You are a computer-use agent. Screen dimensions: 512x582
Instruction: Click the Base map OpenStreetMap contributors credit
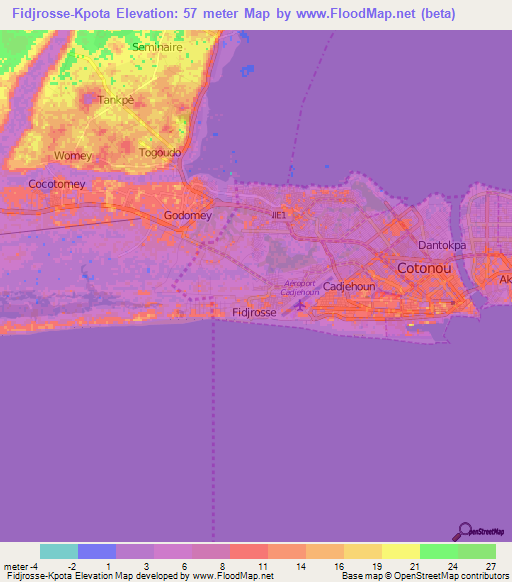[425, 576]
